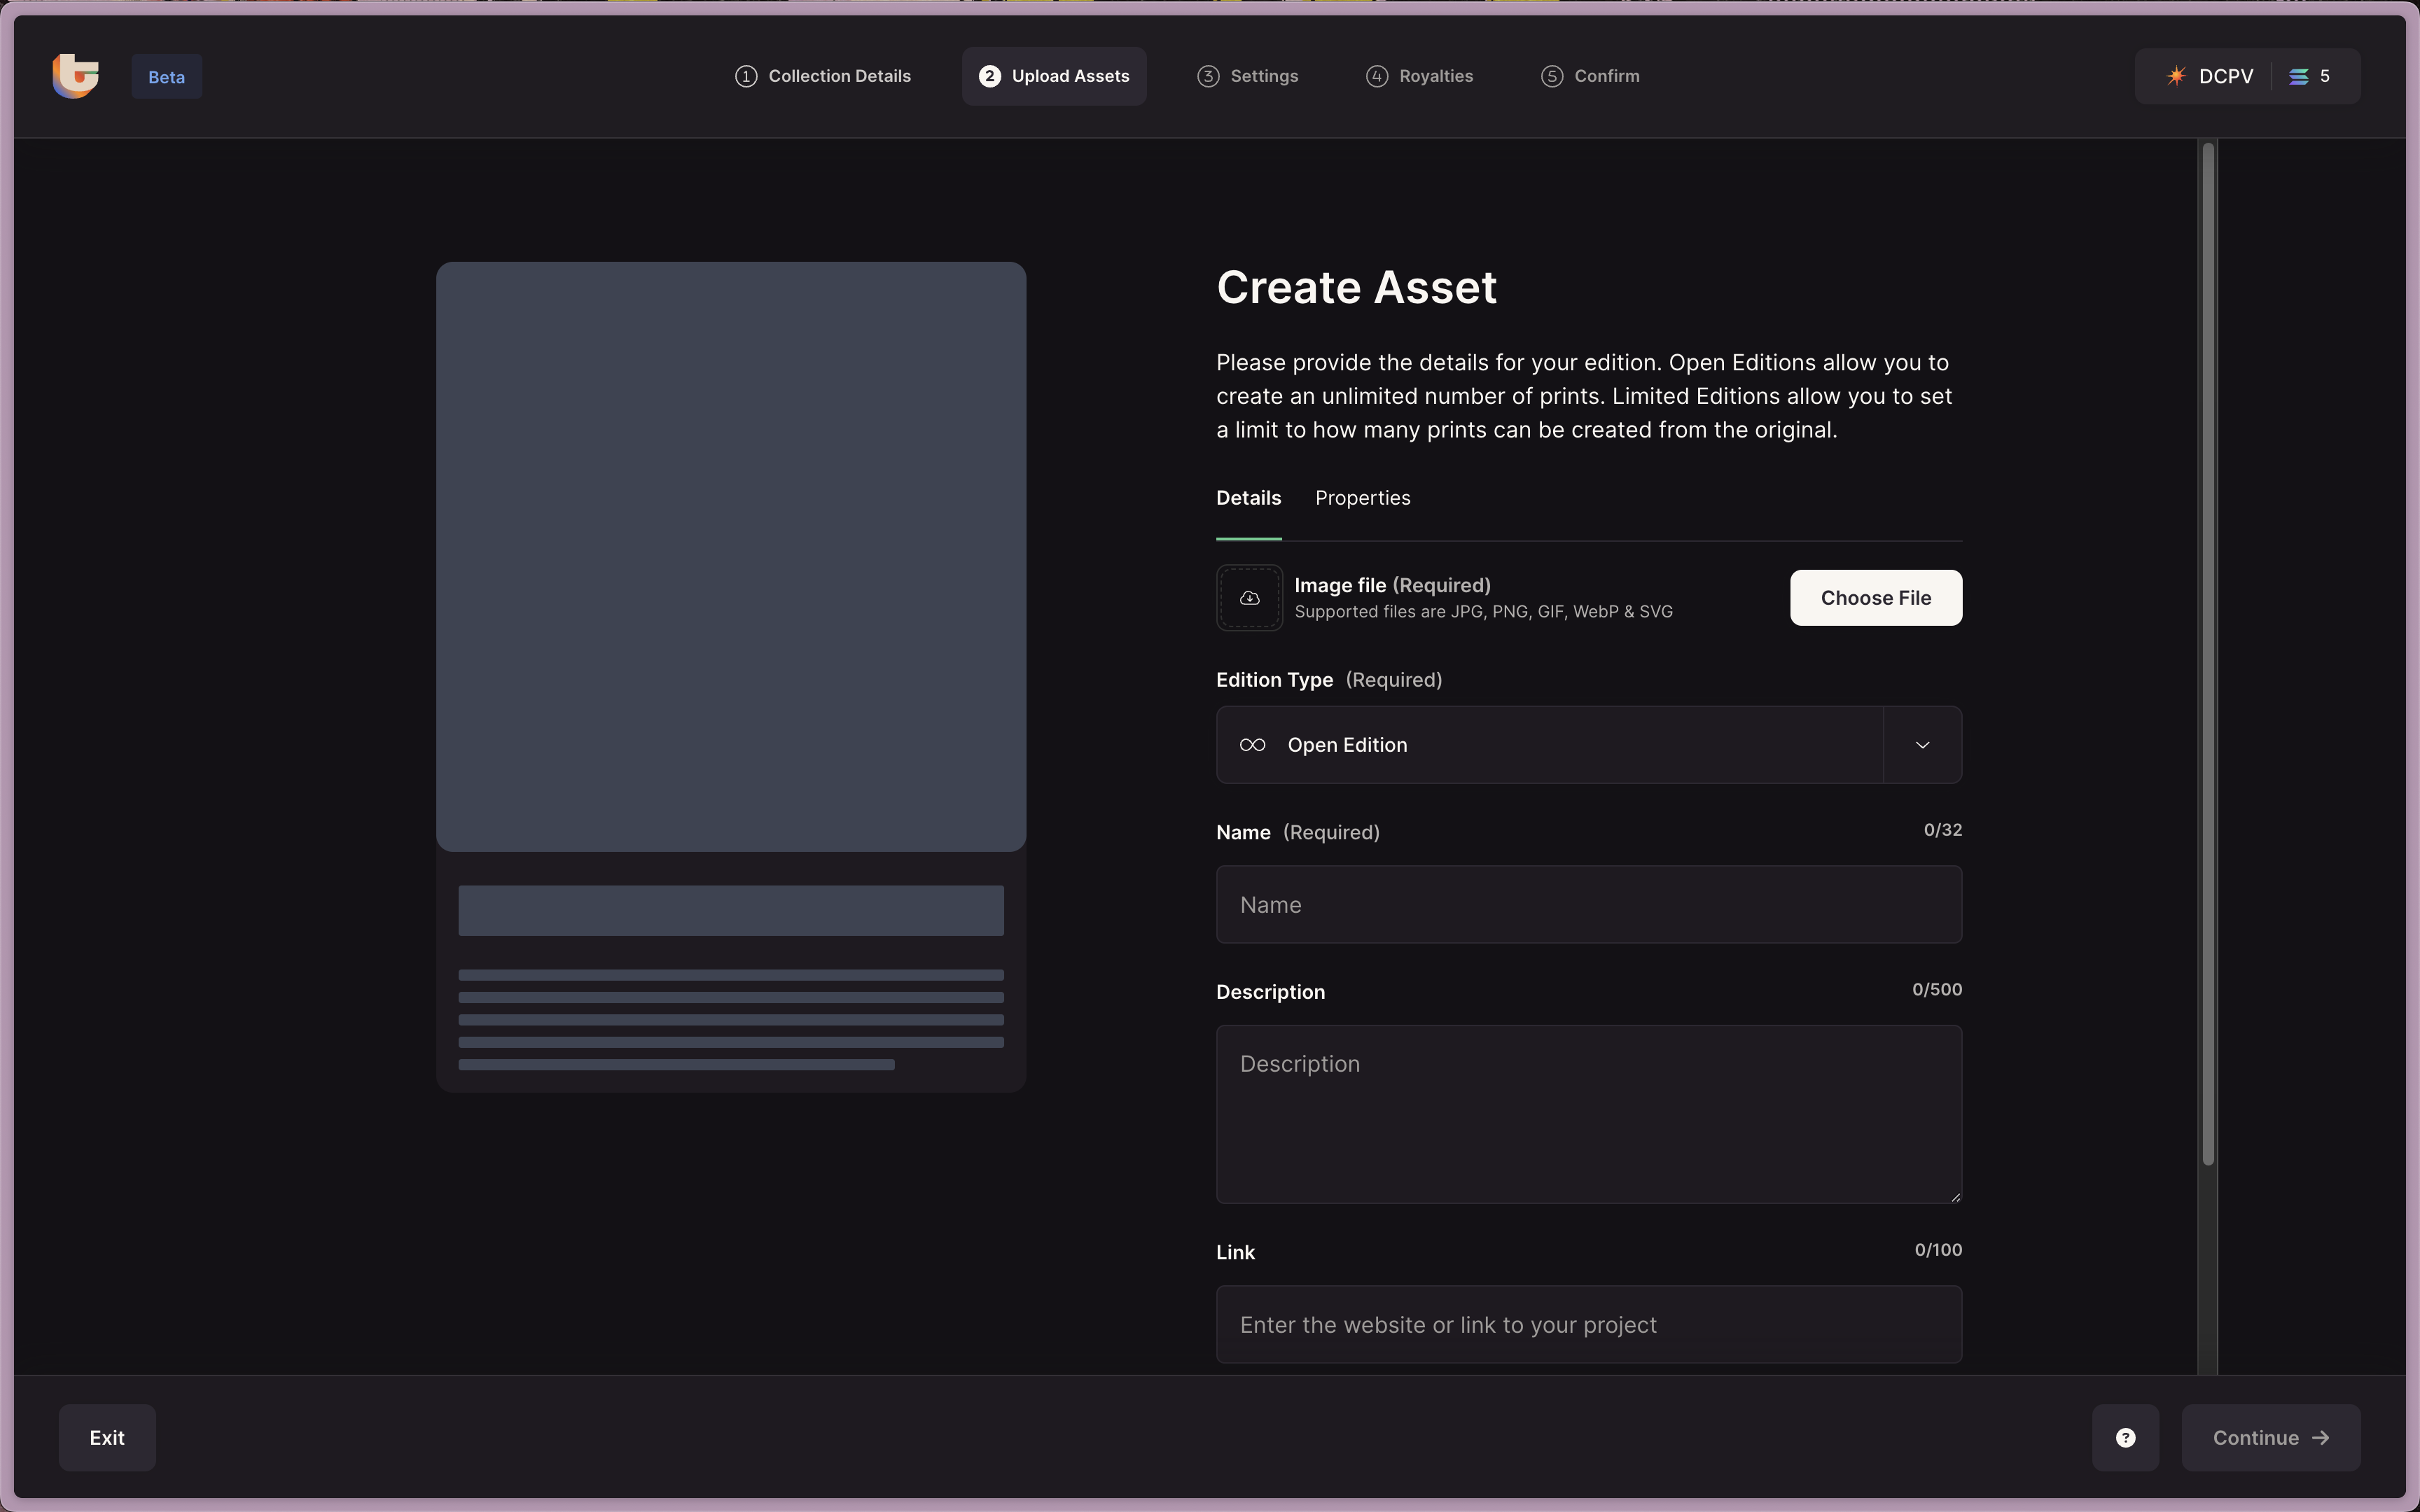The height and width of the screenshot is (1512, 2420).
Task: Click step 3 Settings number icon
Action: [x=1208, y=76]
